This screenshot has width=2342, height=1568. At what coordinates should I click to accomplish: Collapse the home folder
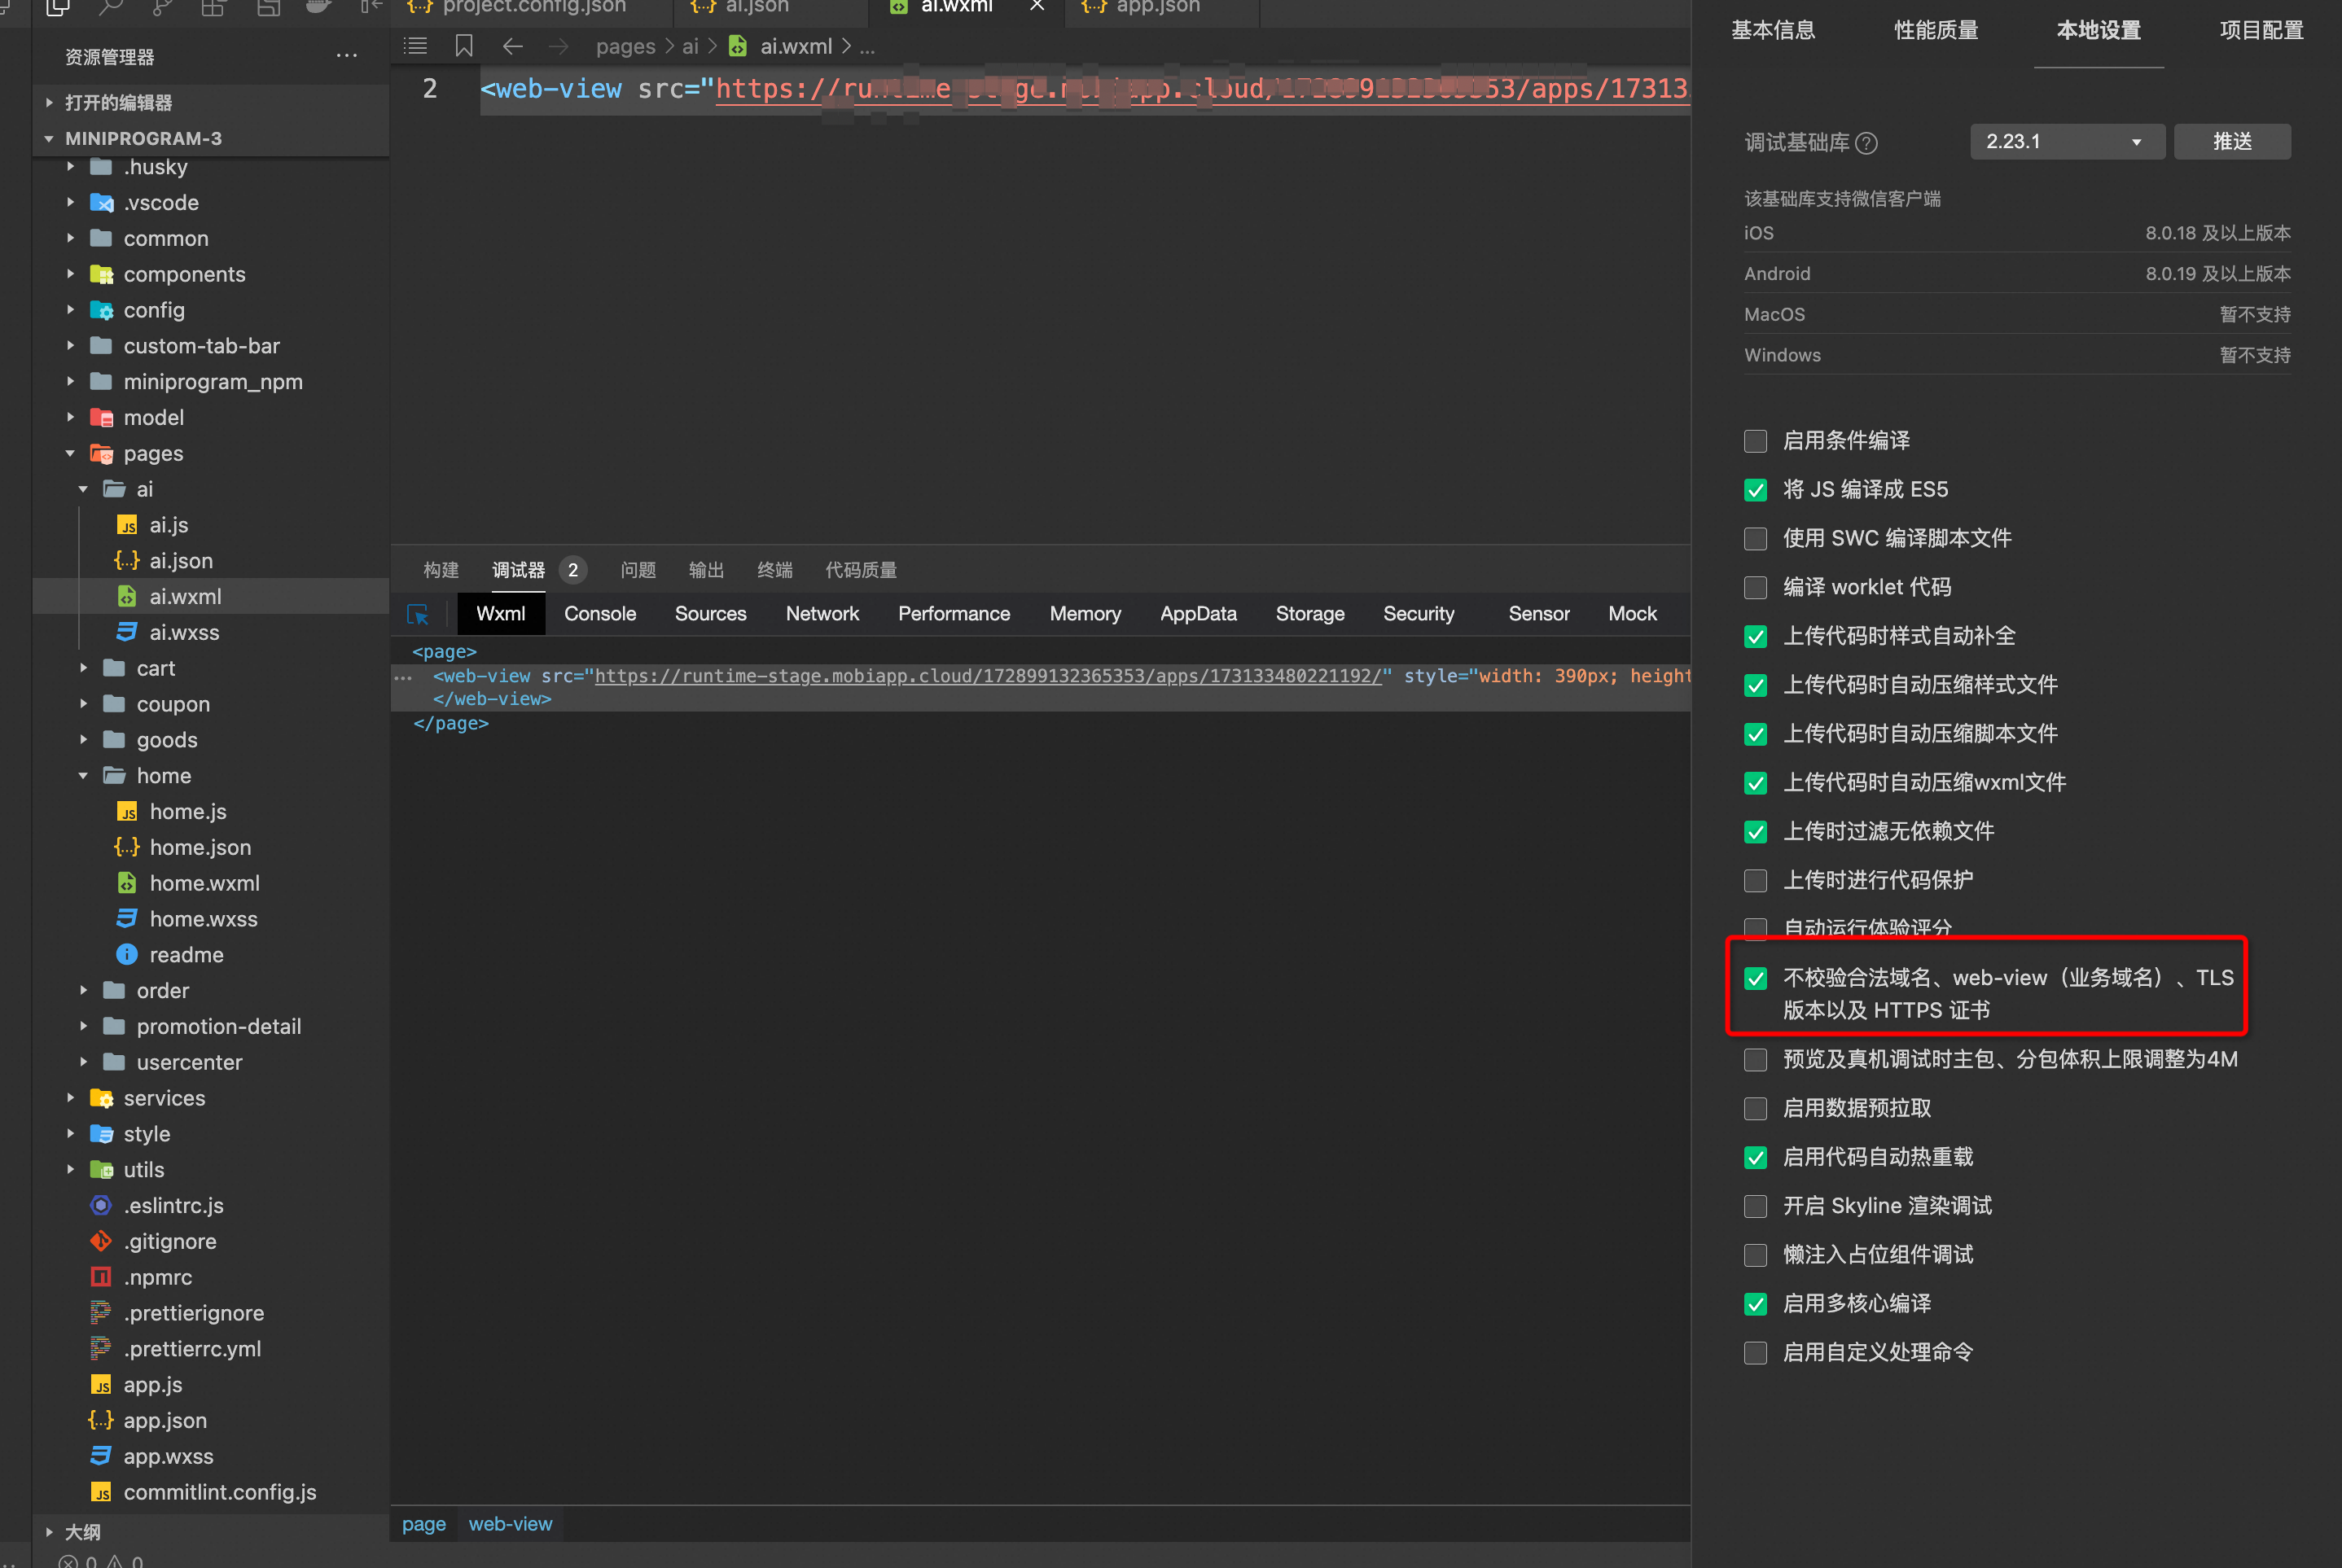[x=83, y=776]
